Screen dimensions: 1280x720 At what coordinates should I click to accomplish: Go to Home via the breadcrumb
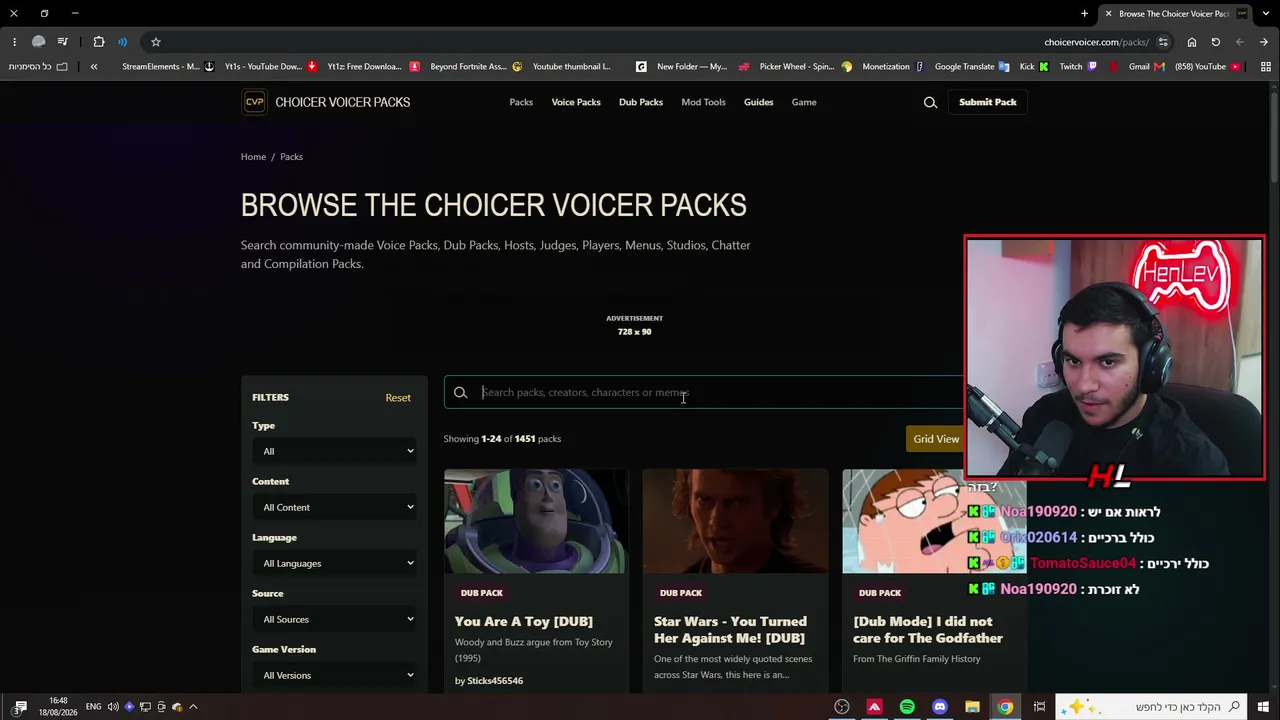pos(253,157)
